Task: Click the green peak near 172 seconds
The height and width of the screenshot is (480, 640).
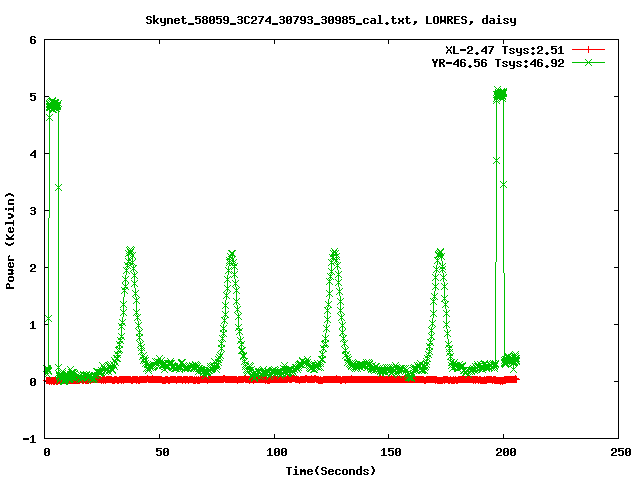Action: pyautogui.click(x=440, y=254)
